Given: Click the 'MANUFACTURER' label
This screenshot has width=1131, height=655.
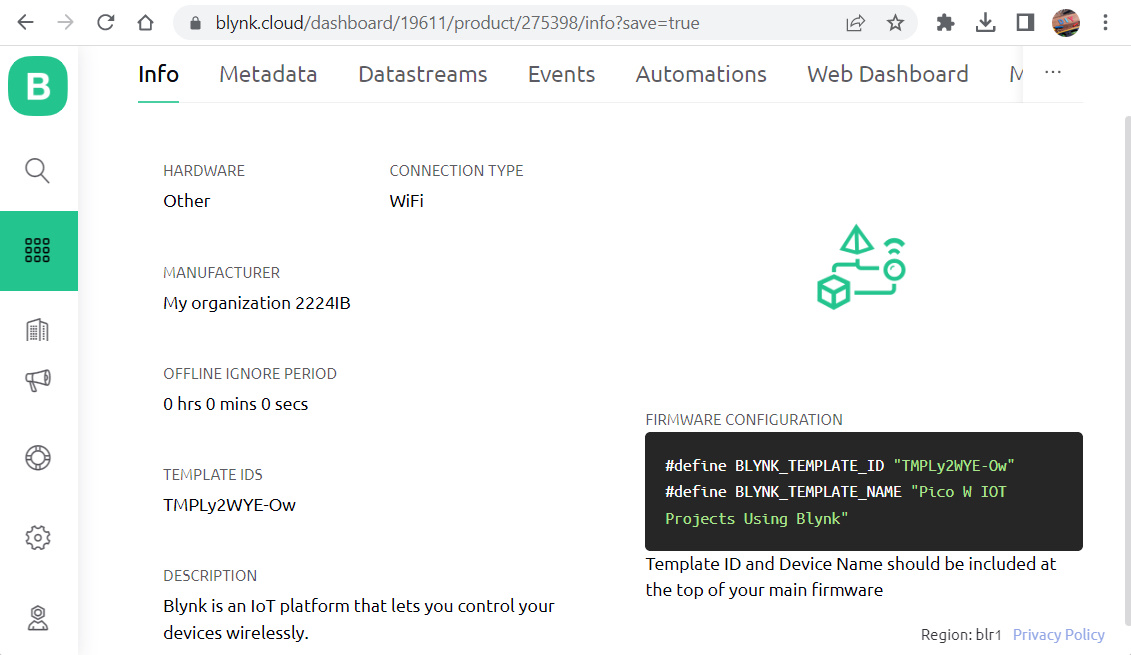Looking at the screenshot, I should pos(221,273).
